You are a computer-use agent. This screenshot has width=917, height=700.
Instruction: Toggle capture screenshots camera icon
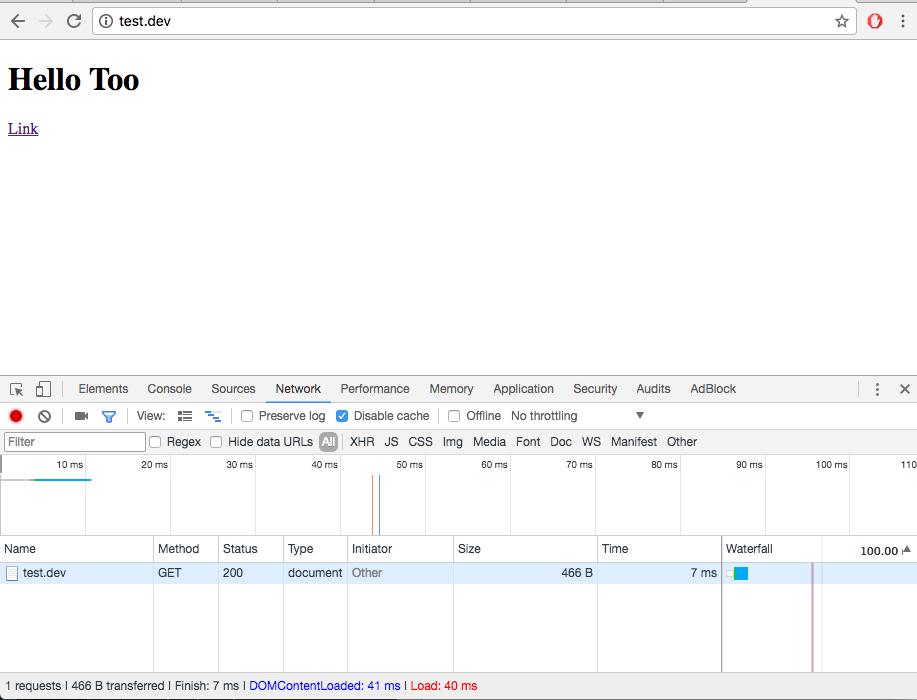pos(81,416)
